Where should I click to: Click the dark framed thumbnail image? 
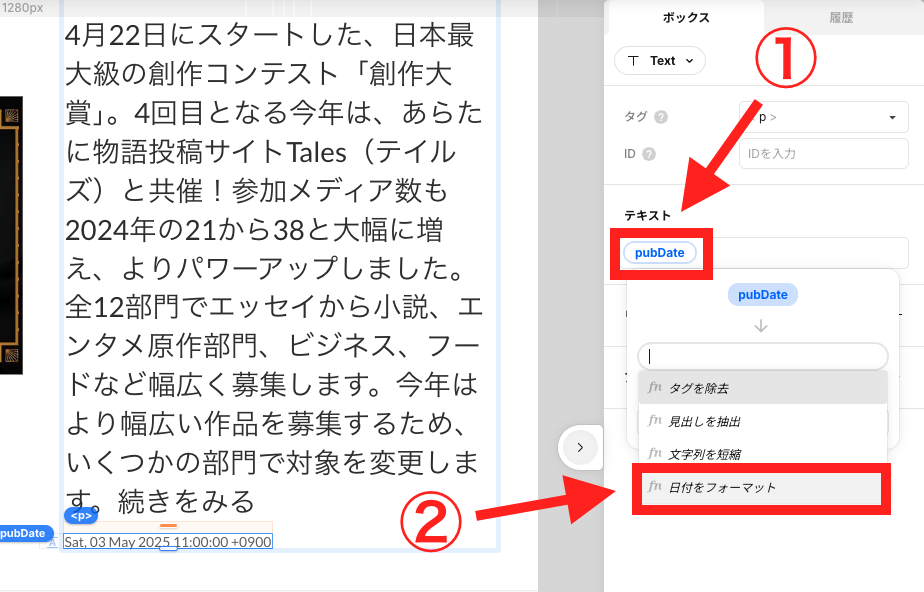point(11,235)
